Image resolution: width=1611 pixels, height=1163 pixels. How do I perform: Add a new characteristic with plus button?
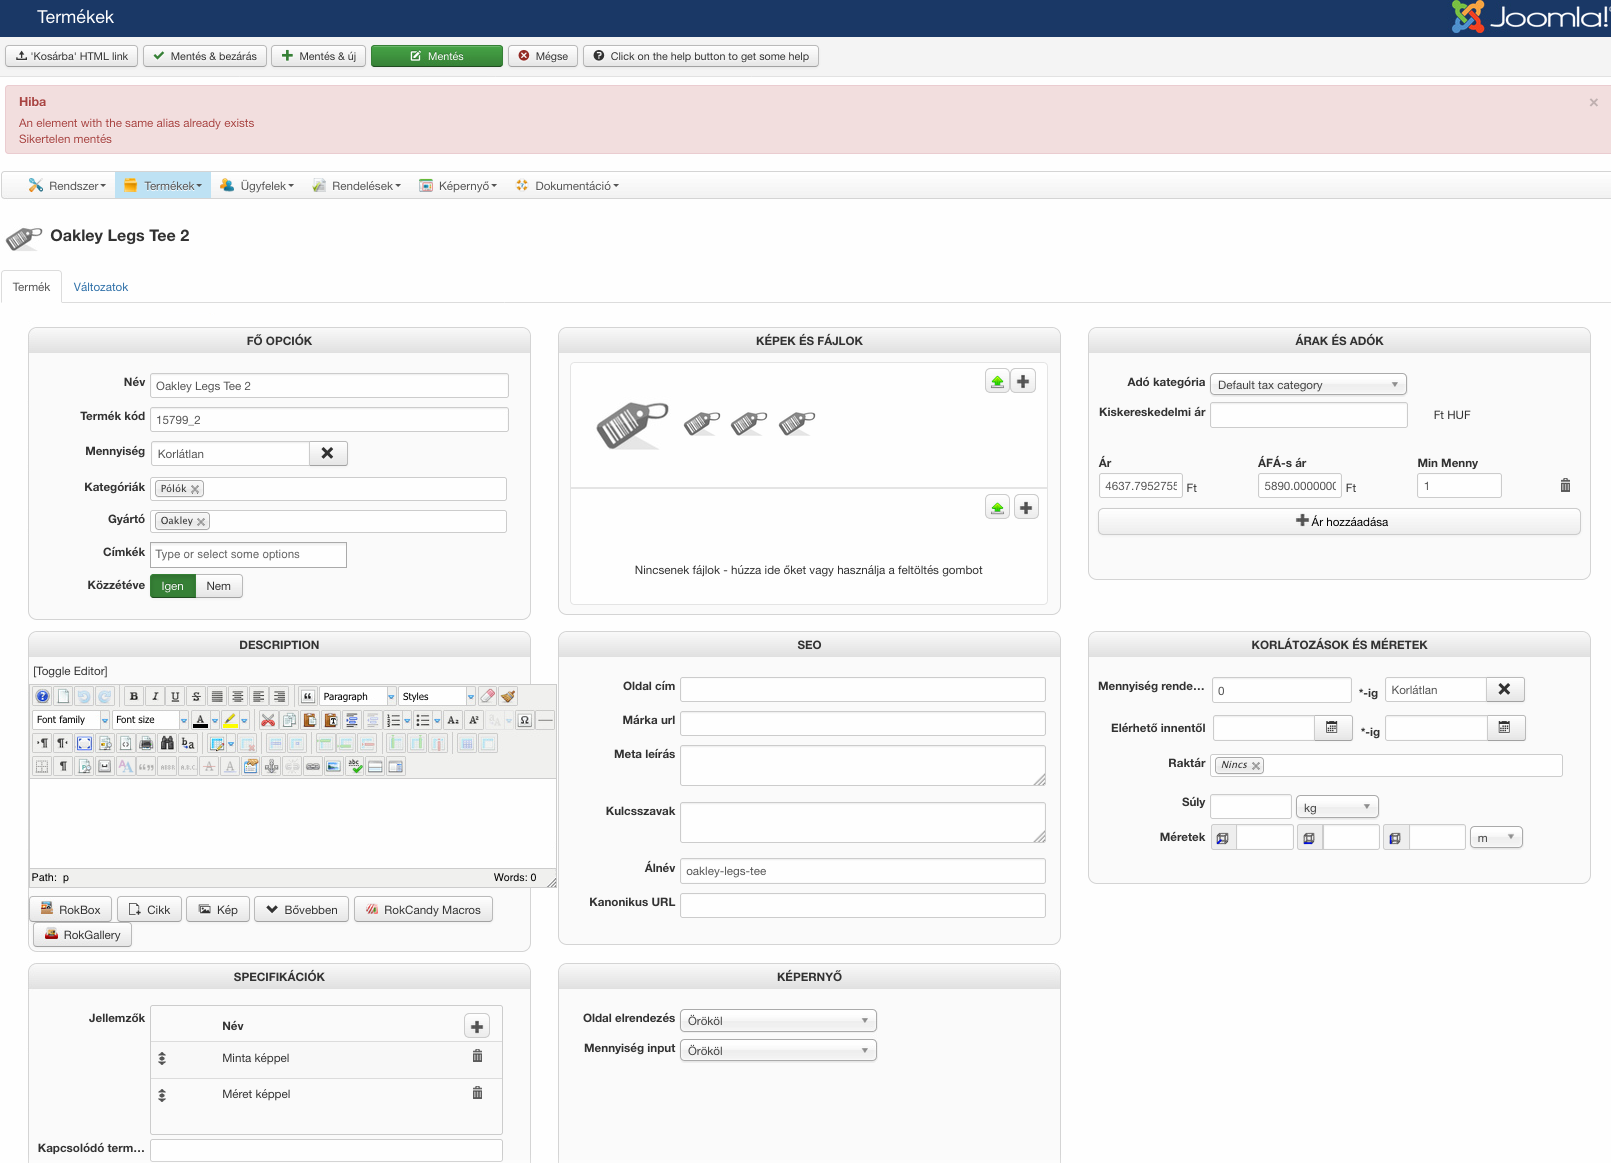click(477, 1026)
